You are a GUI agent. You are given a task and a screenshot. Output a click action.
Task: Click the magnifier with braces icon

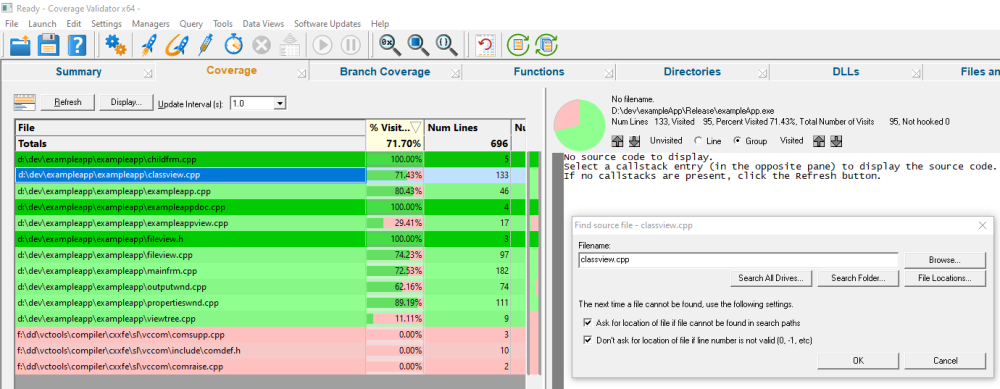(x=446, y=45)
